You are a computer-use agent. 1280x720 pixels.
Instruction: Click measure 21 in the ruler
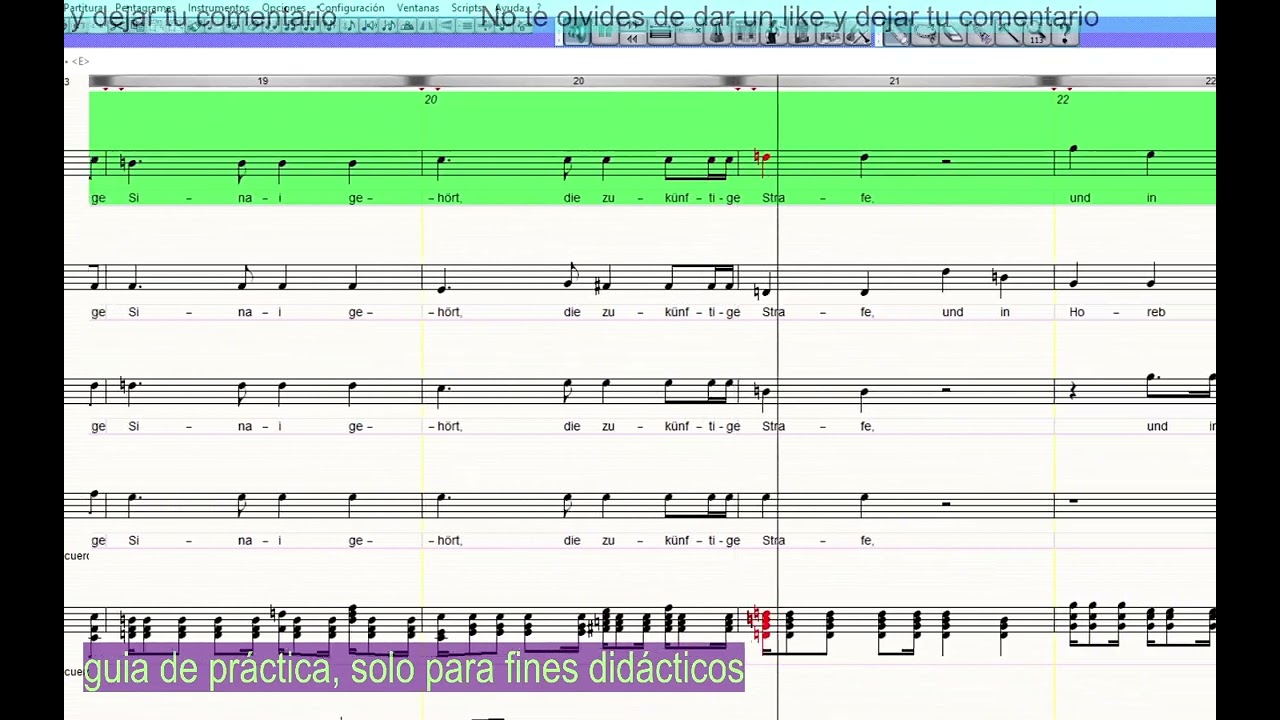coord(894,81)
